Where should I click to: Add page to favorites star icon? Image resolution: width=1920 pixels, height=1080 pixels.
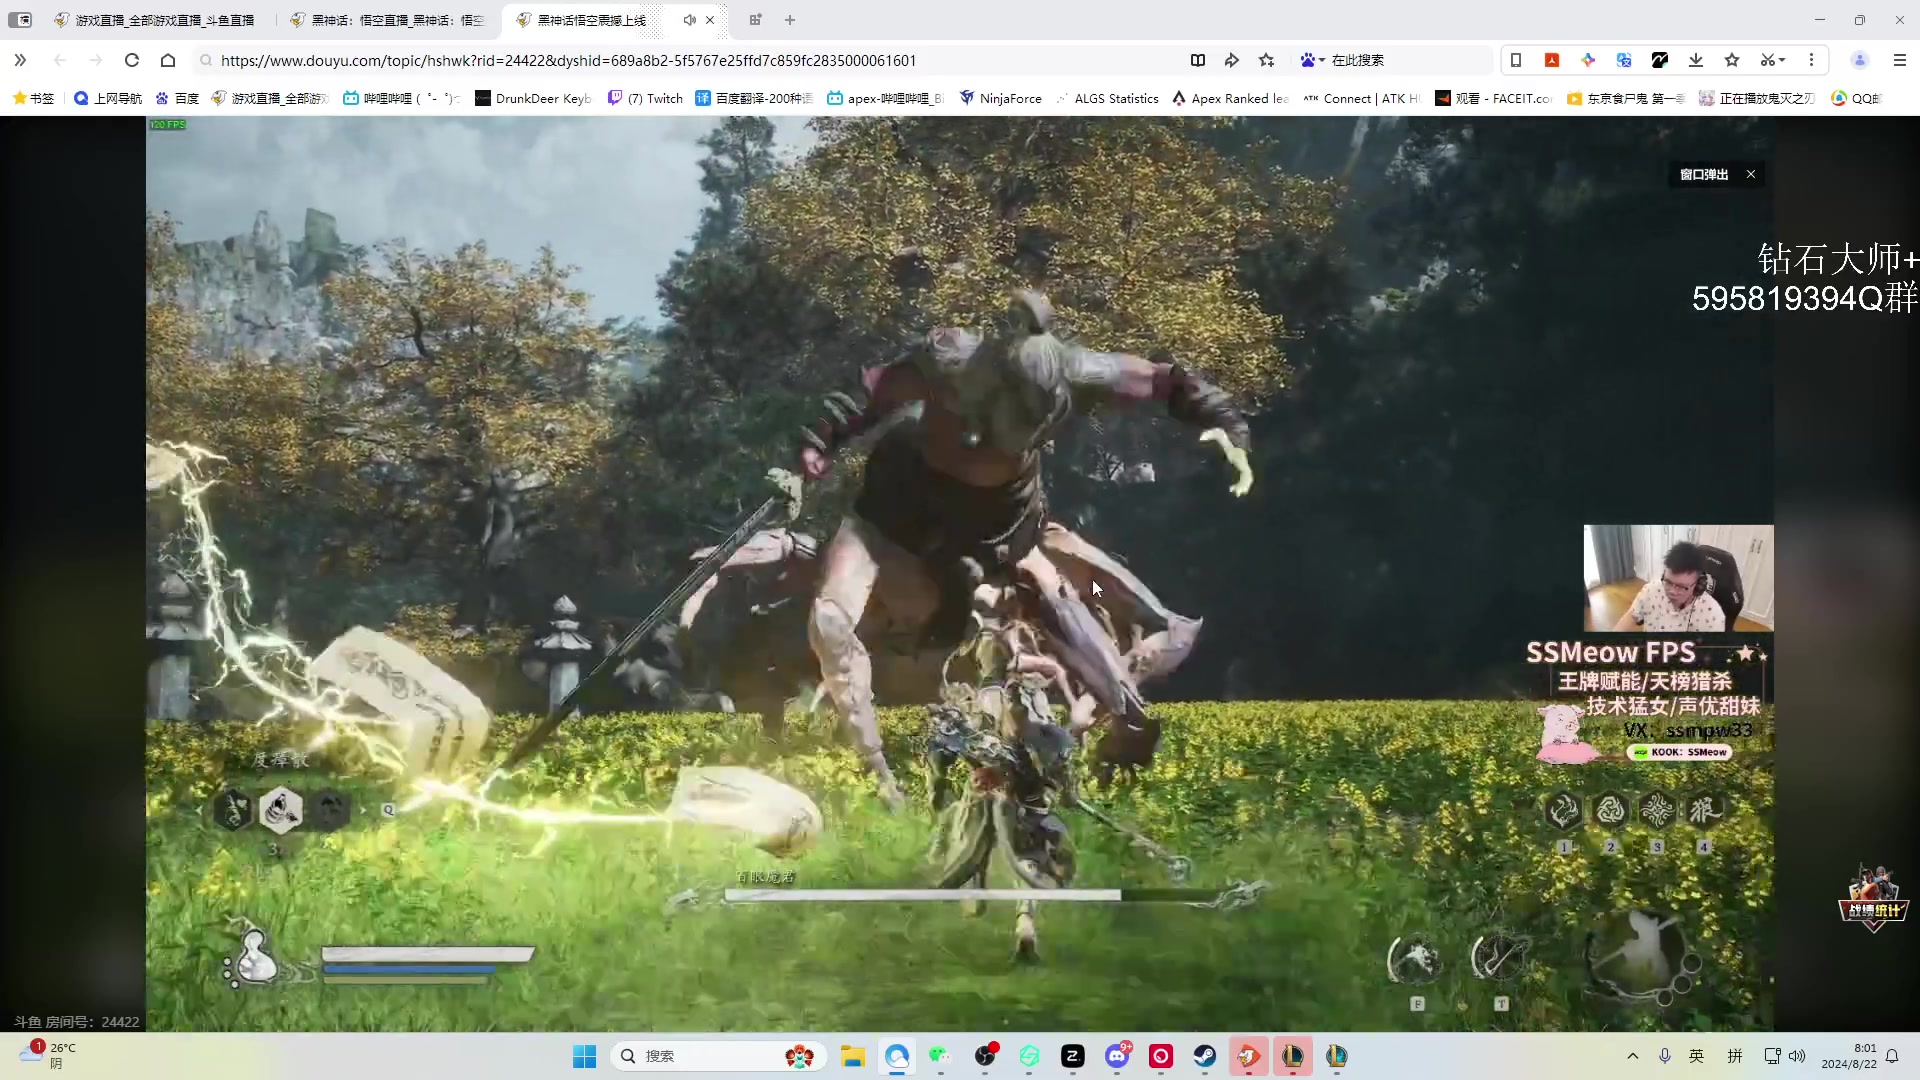[1267, 60]
